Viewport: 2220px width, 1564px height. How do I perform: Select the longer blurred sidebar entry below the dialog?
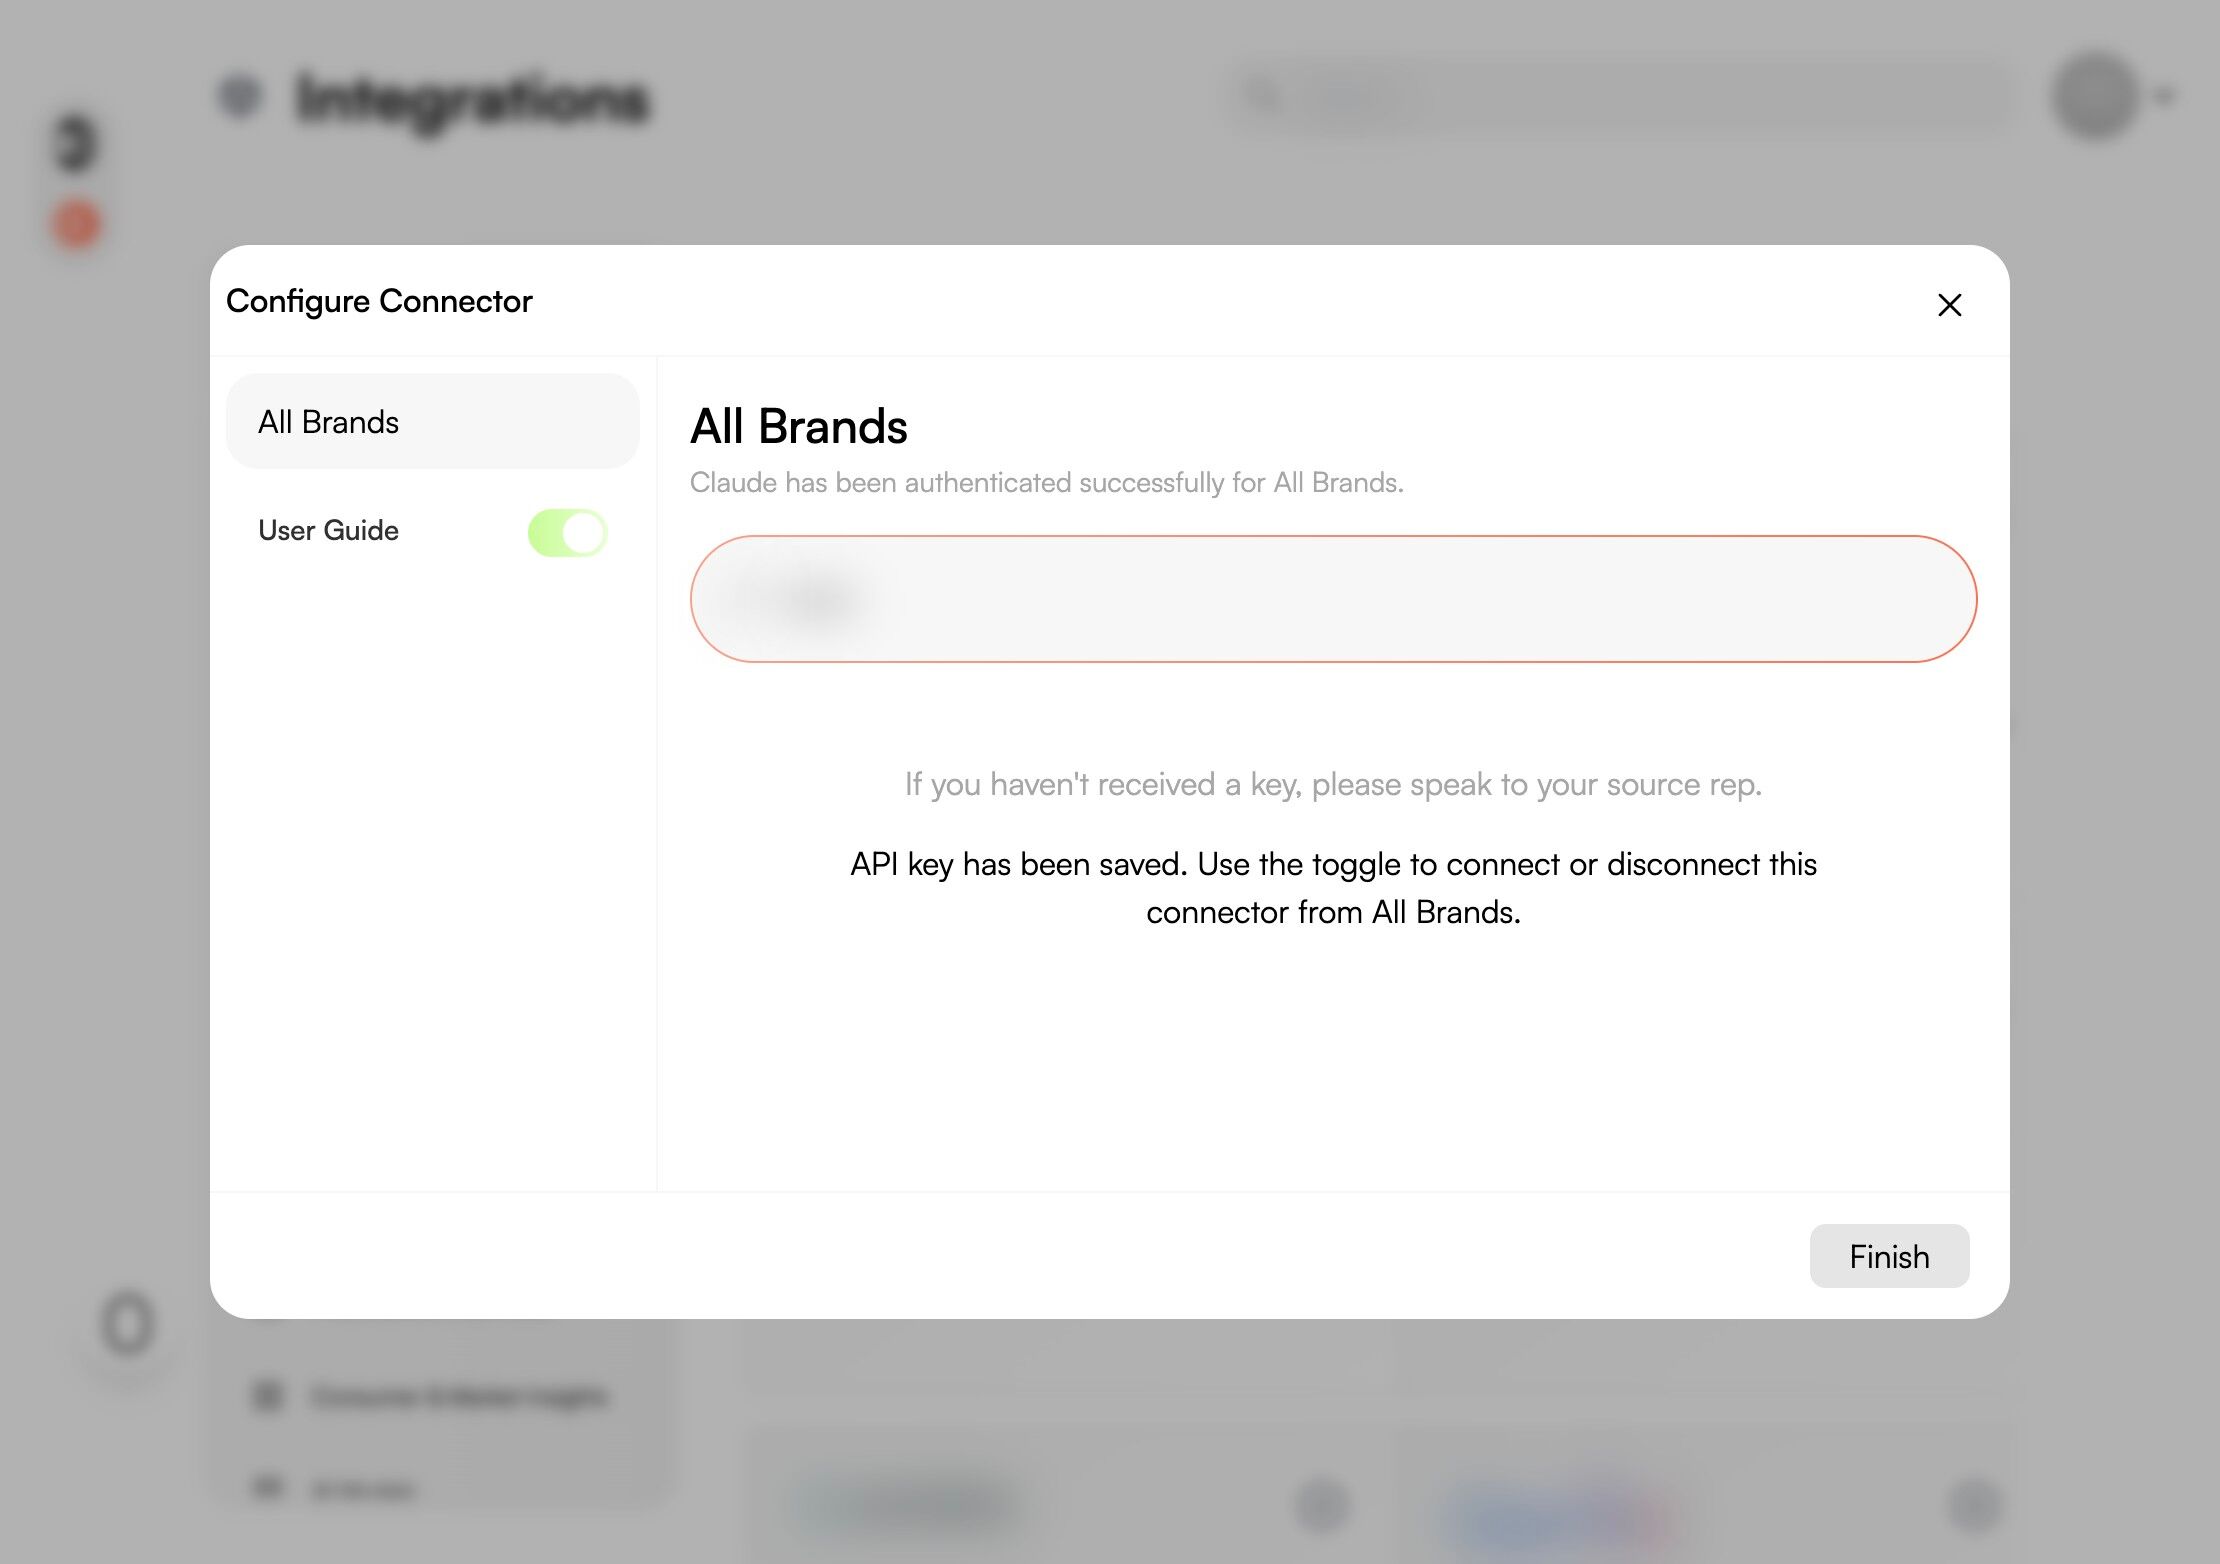click(458, 1396)
